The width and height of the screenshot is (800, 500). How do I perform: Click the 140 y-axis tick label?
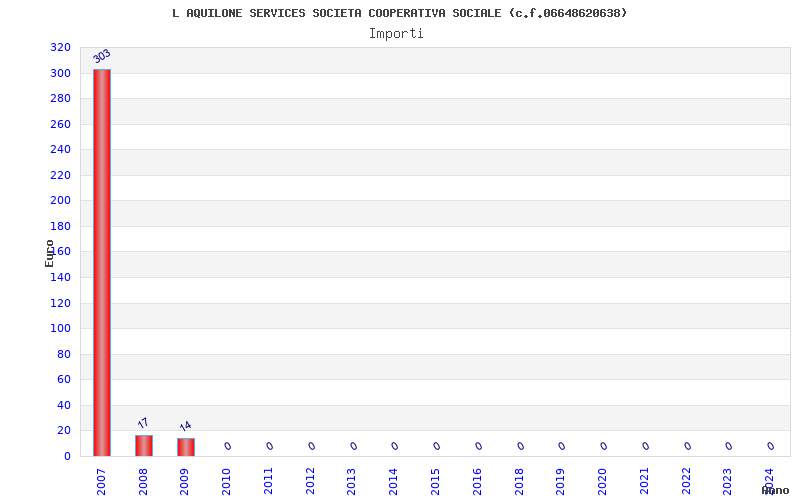point(60,278)
